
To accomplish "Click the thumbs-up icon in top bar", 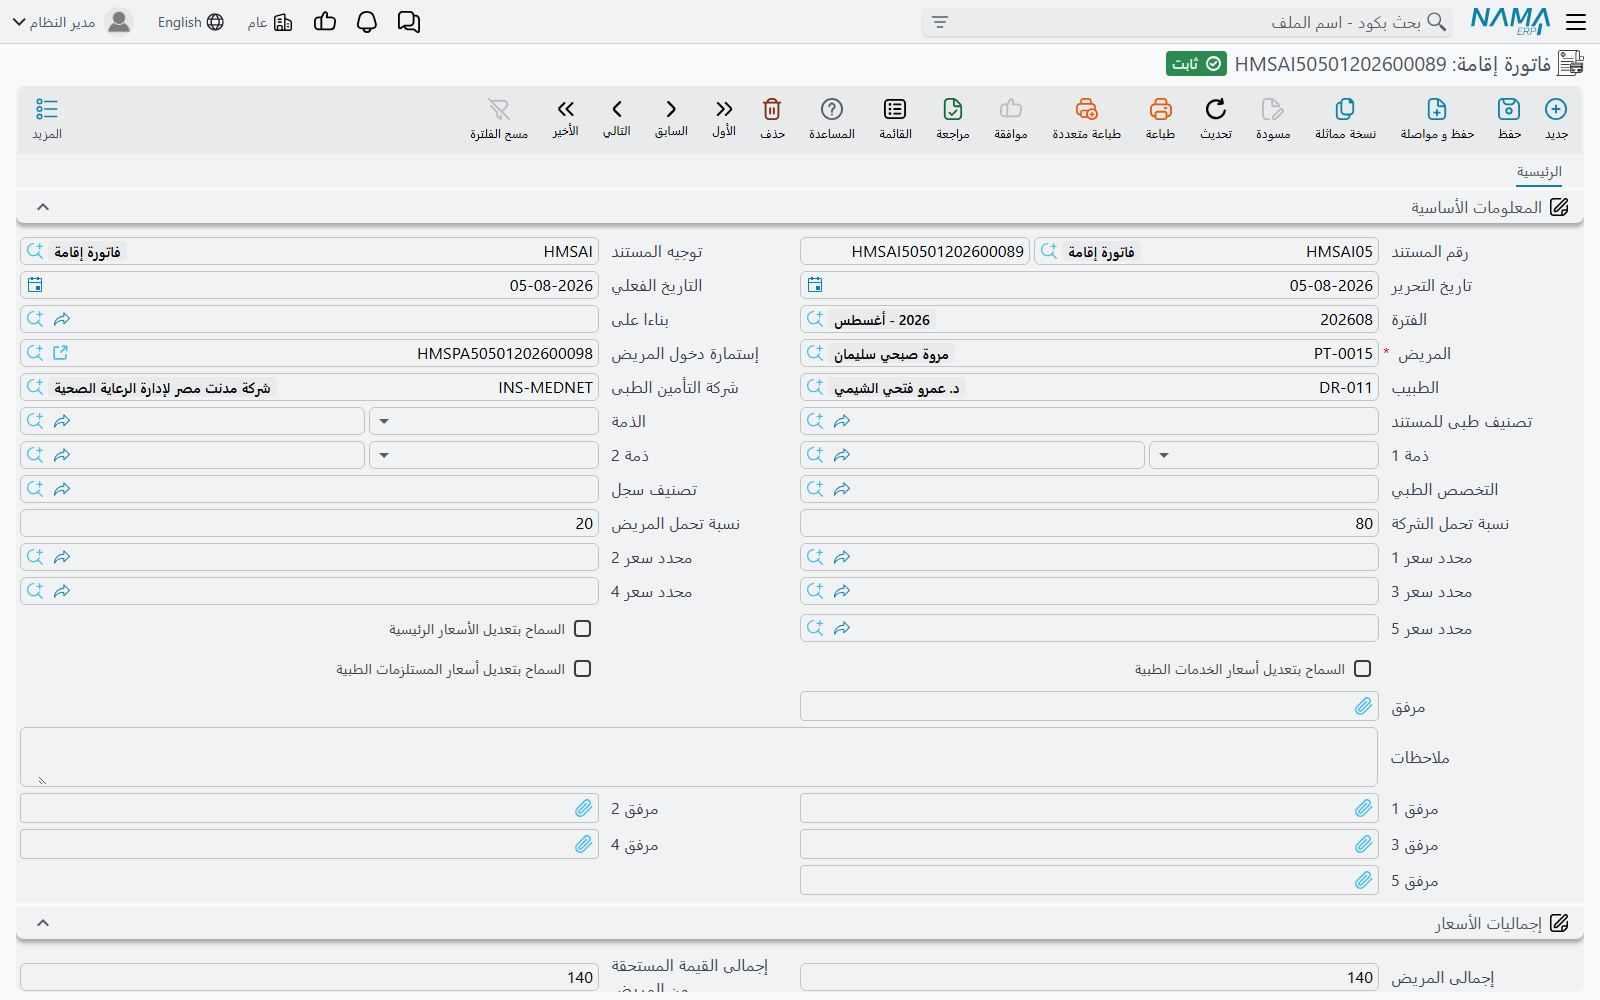I will (325, 22).
